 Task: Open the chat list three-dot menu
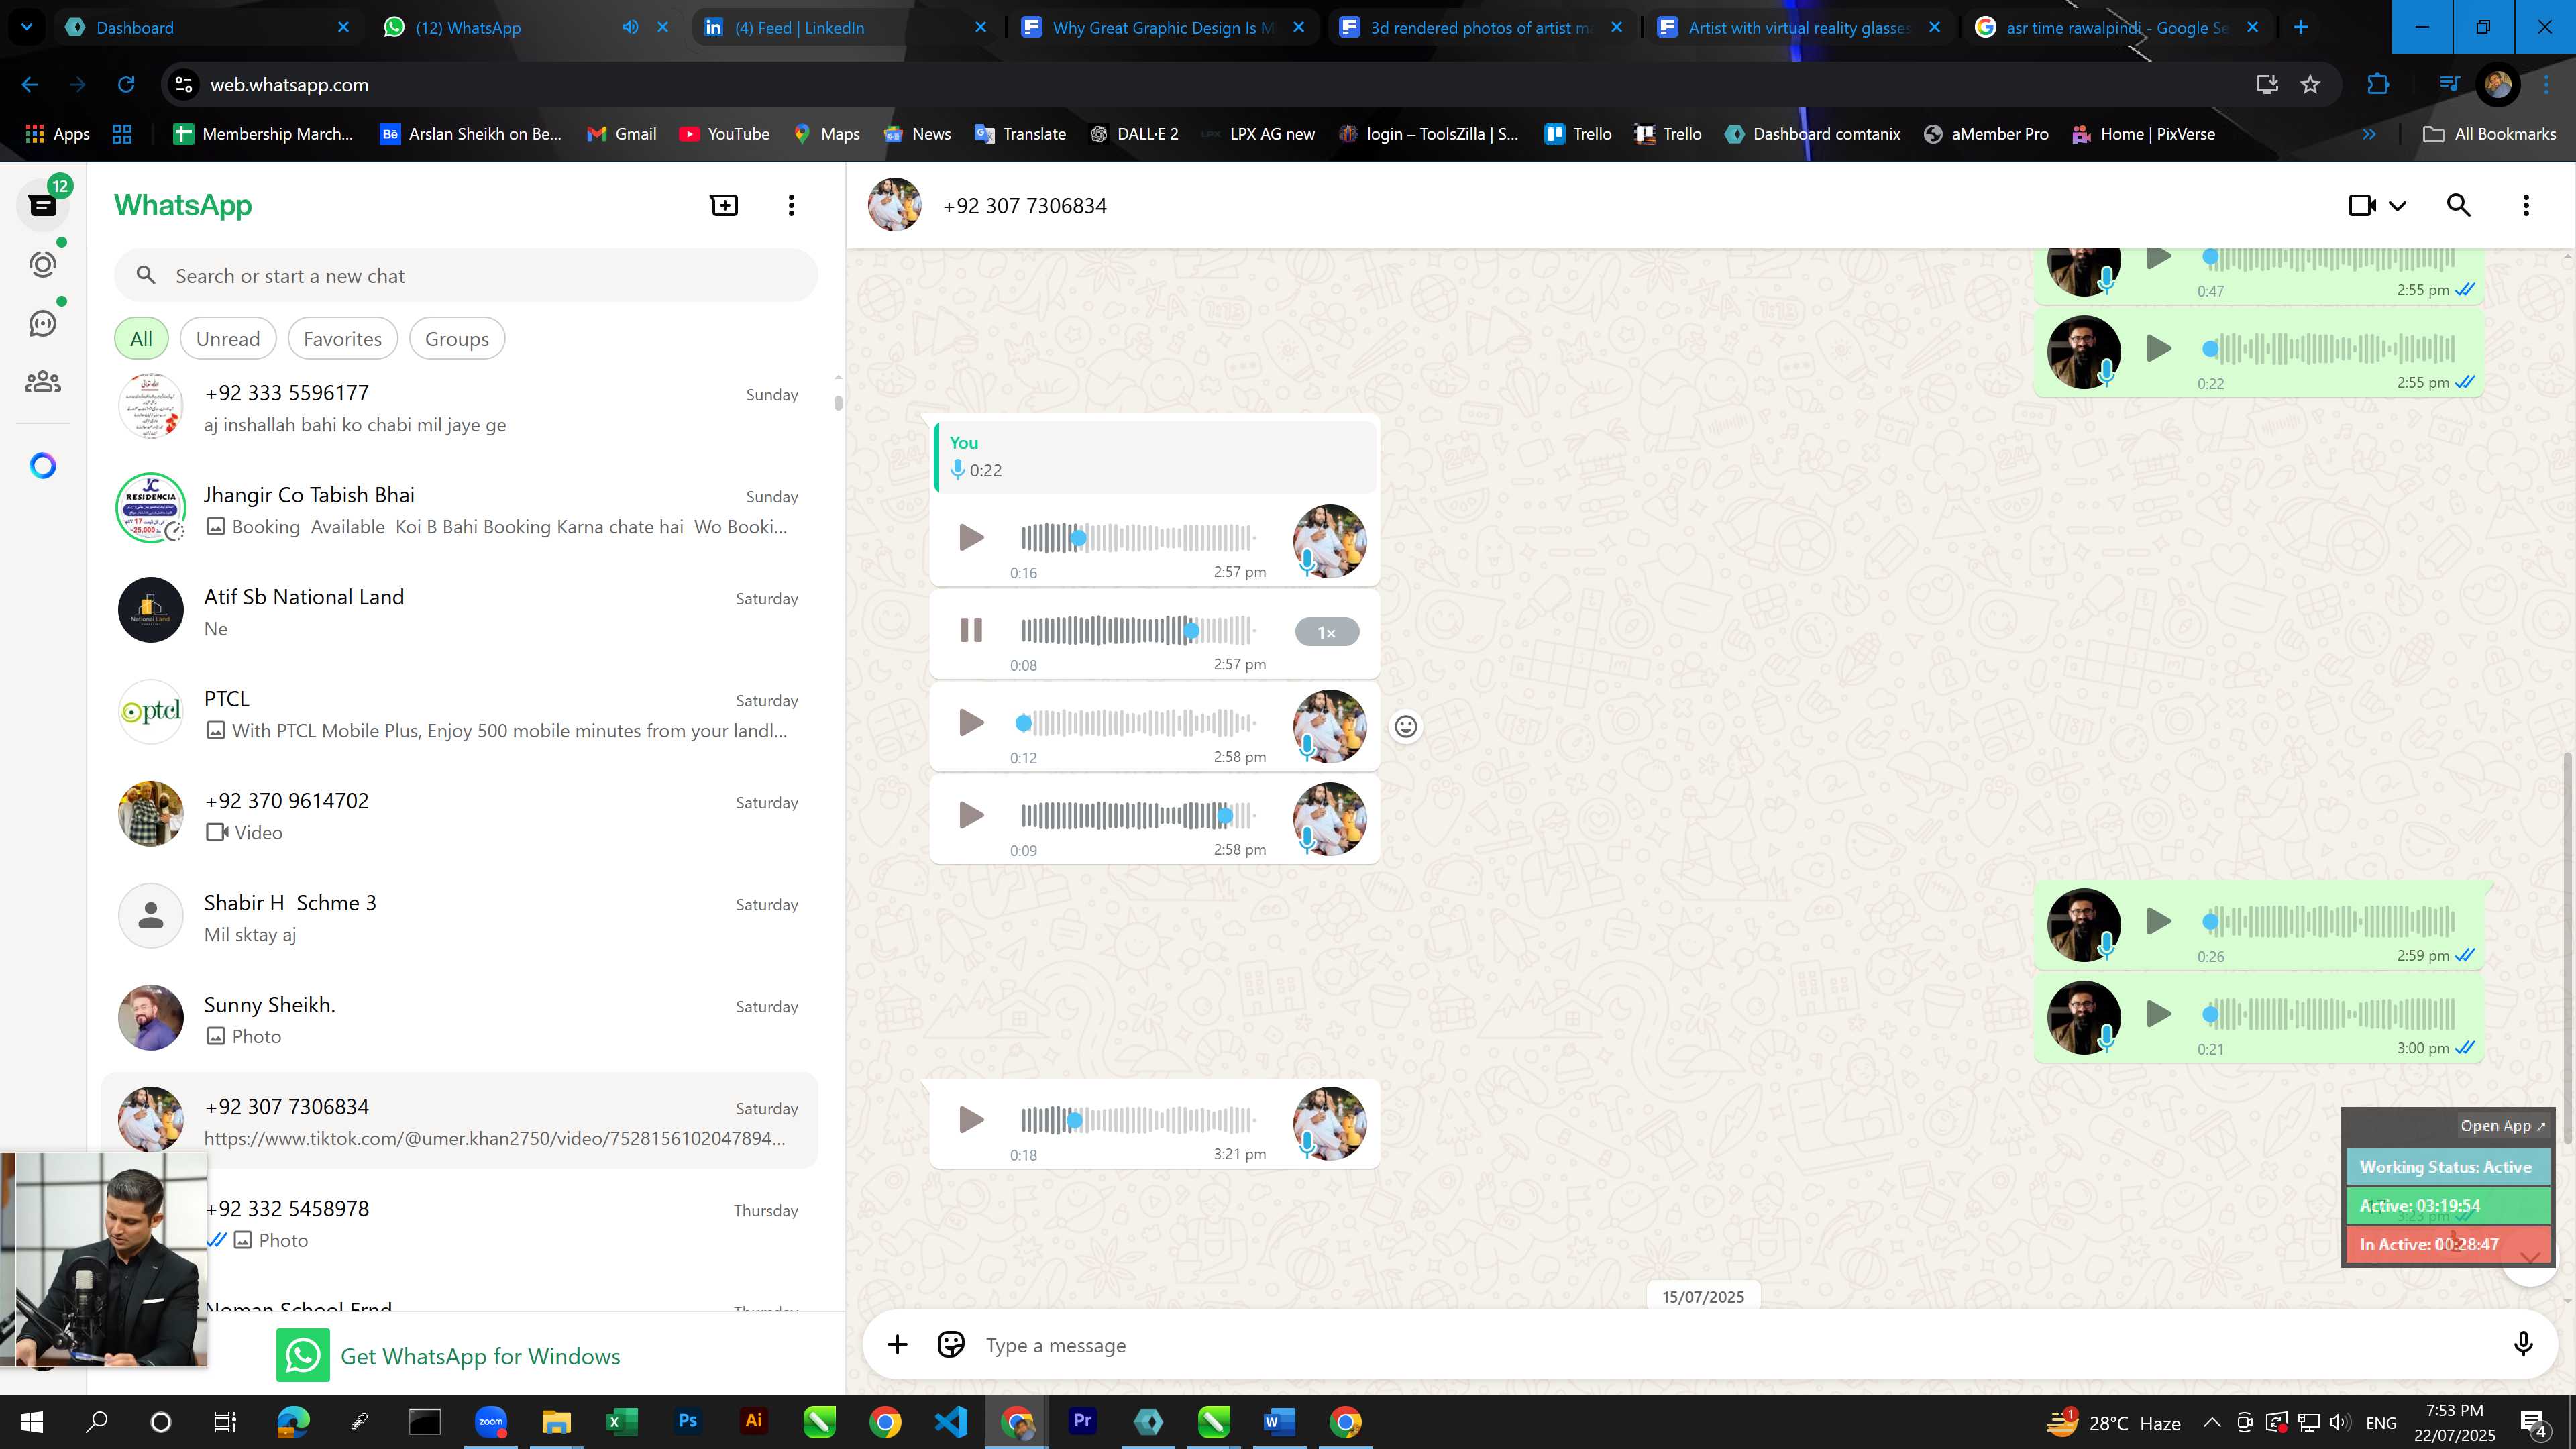[x=791, y=205]
